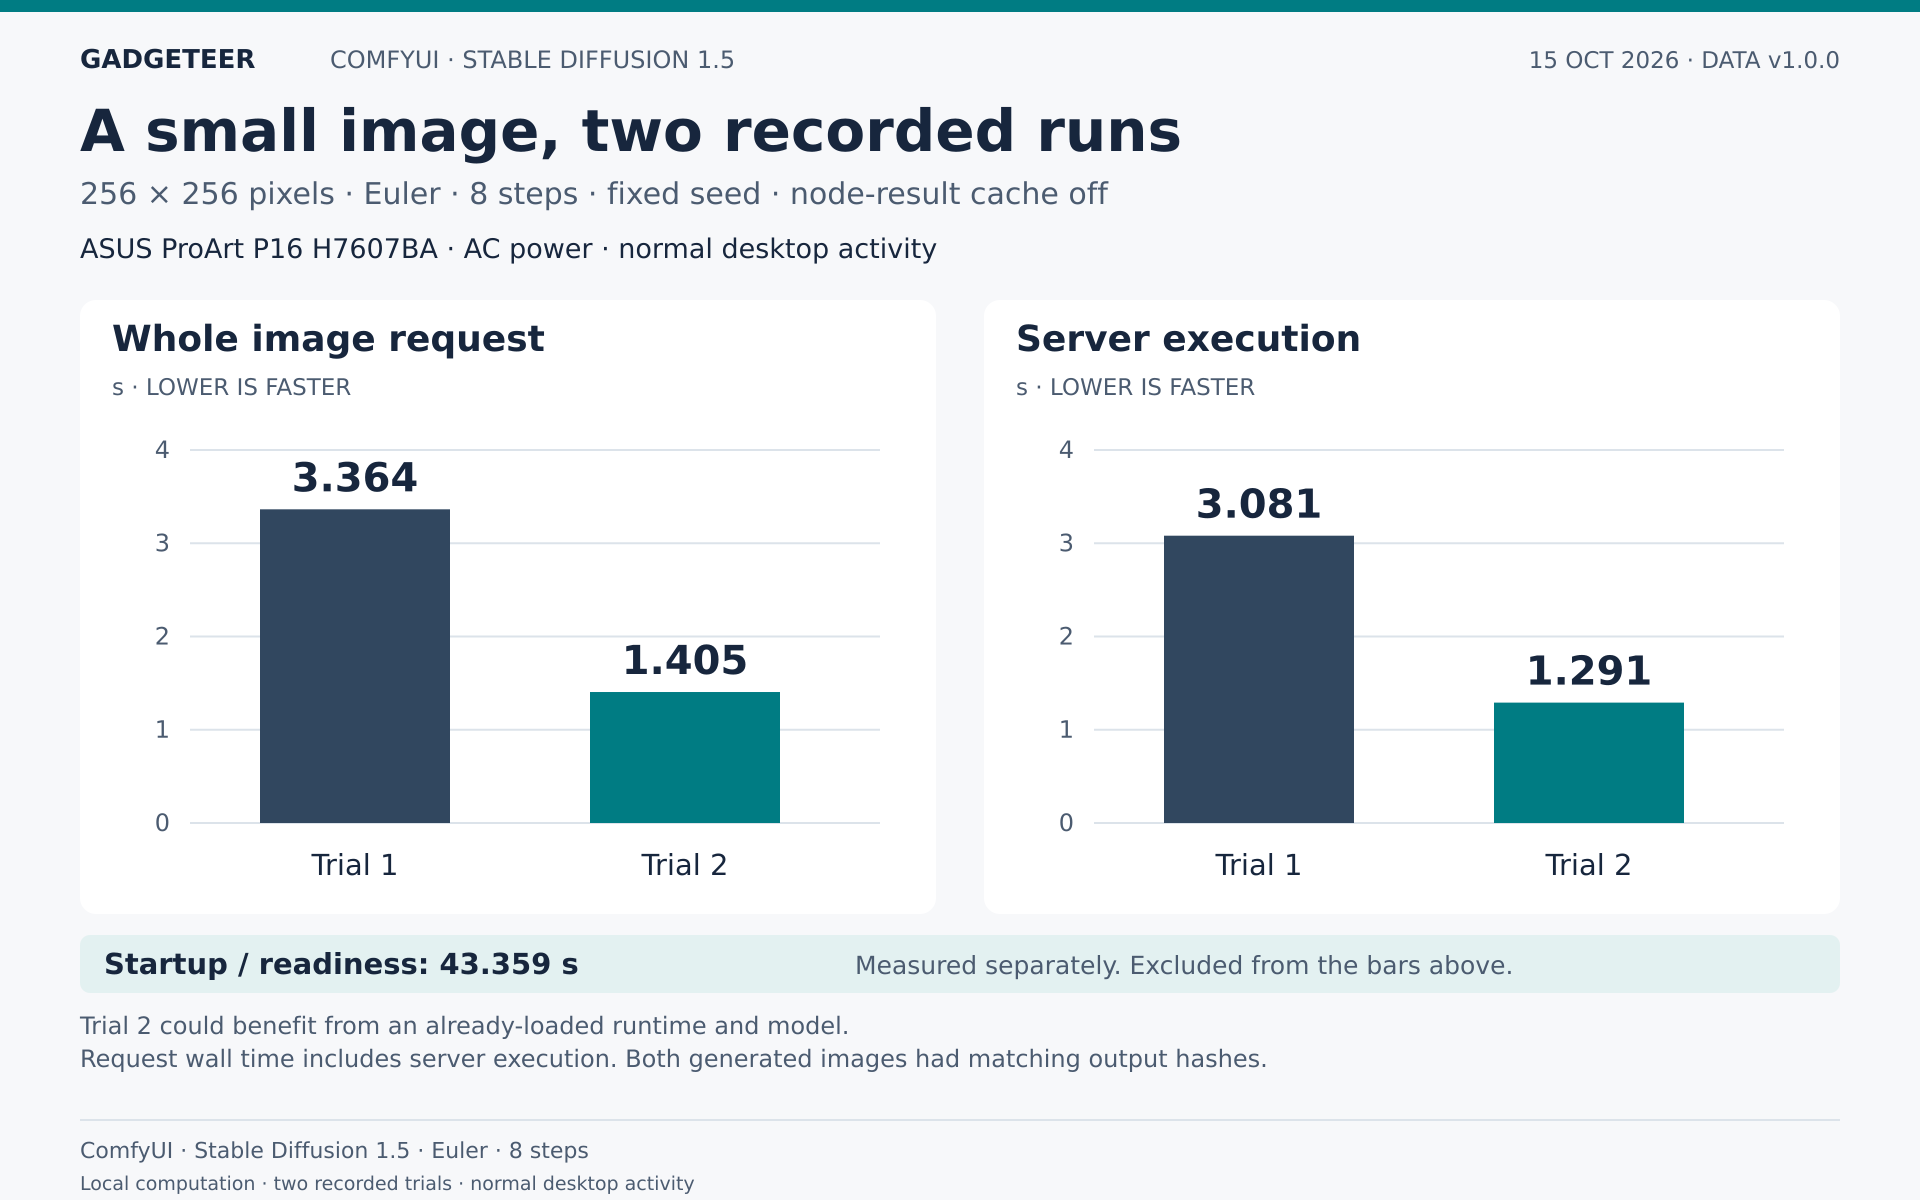Click the 'Trial 1' axis label in Whole image request
1920x1200 pixels.
click(x=355, y=865)
